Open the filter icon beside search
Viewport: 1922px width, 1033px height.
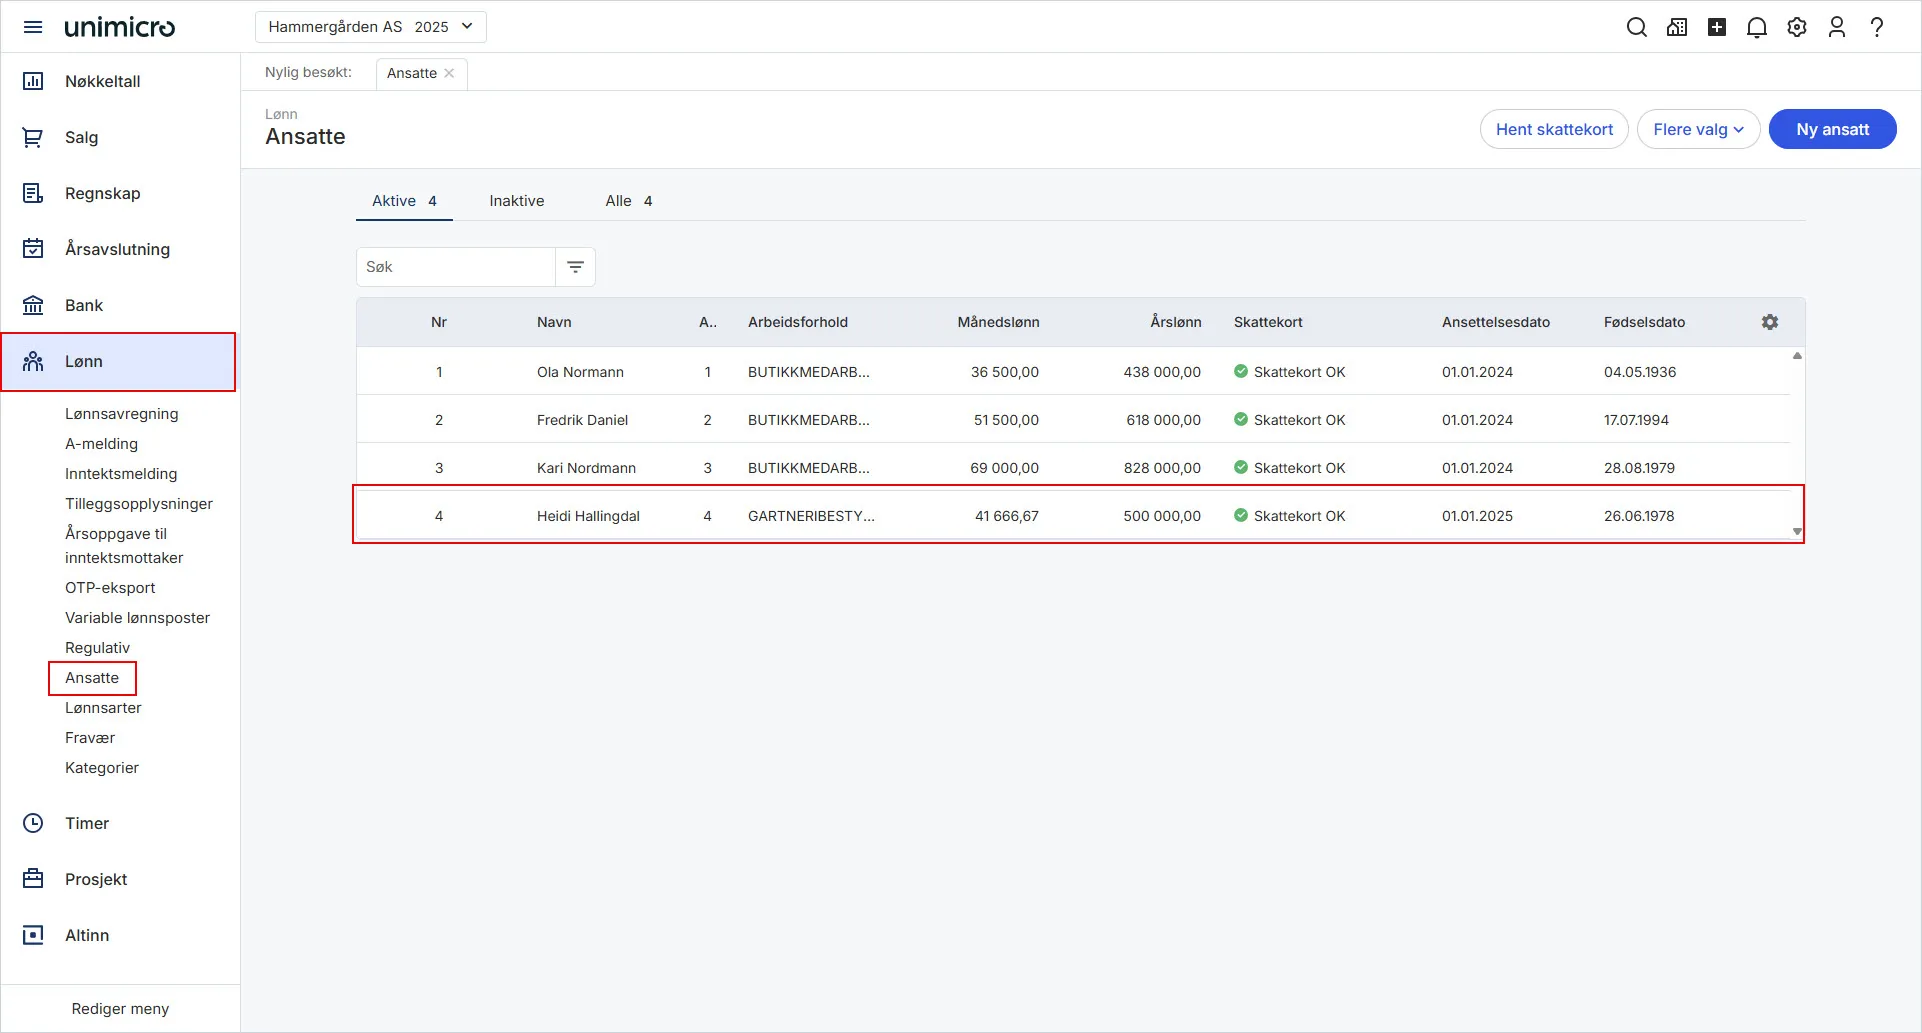[576, 267]
